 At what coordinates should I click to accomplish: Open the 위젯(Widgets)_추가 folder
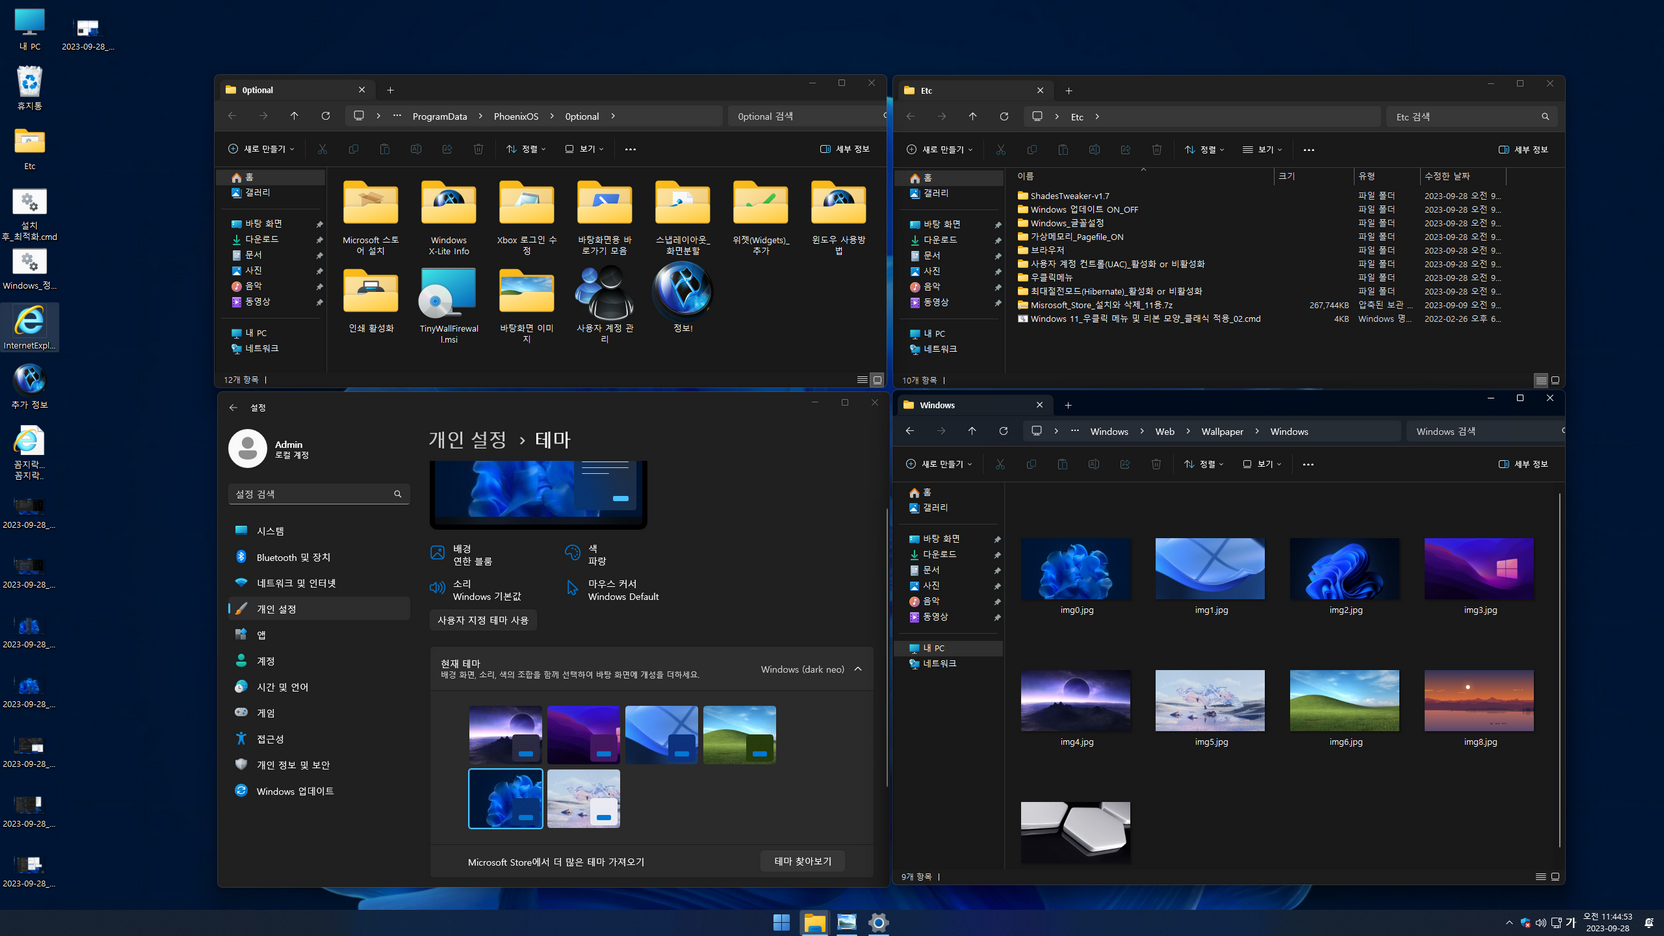(760, 217)
